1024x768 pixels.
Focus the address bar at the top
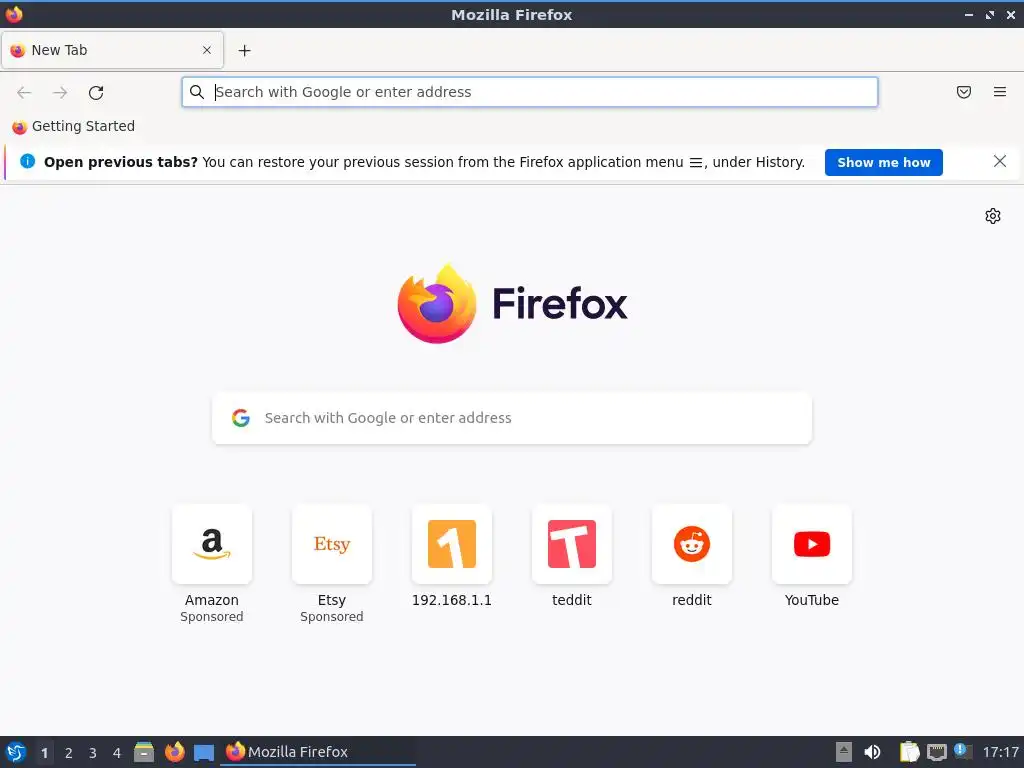click(530, 92)
